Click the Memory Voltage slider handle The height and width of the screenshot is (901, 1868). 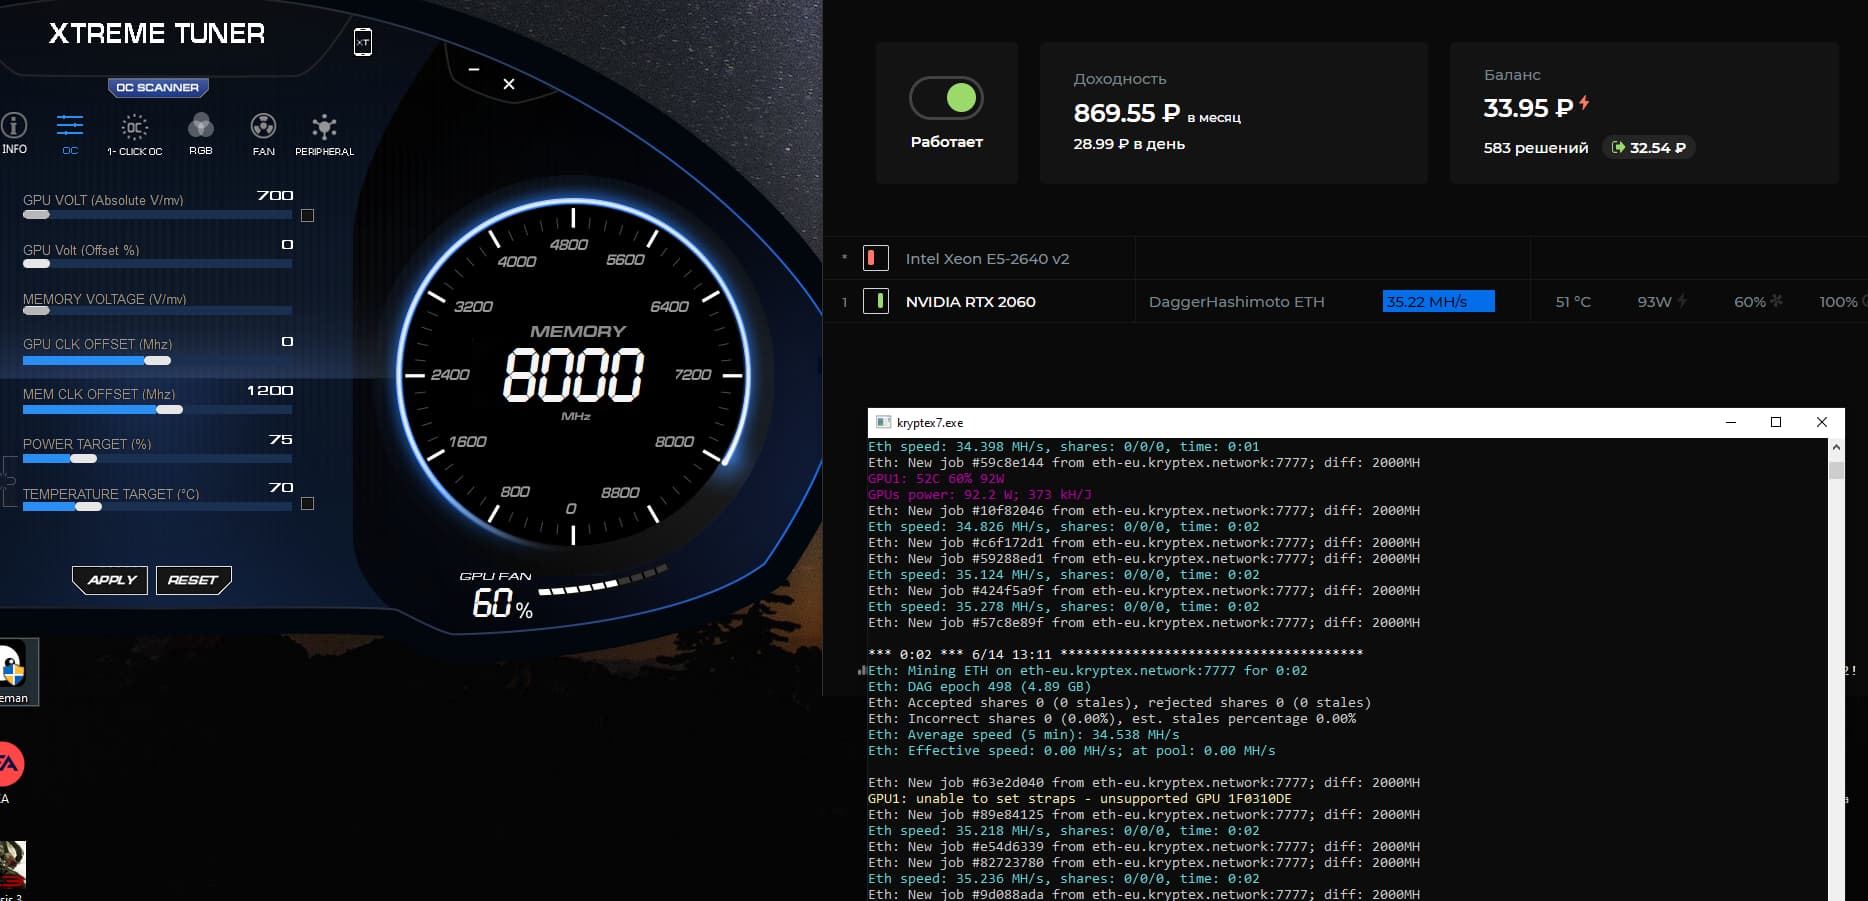click(x=36, y=311)
